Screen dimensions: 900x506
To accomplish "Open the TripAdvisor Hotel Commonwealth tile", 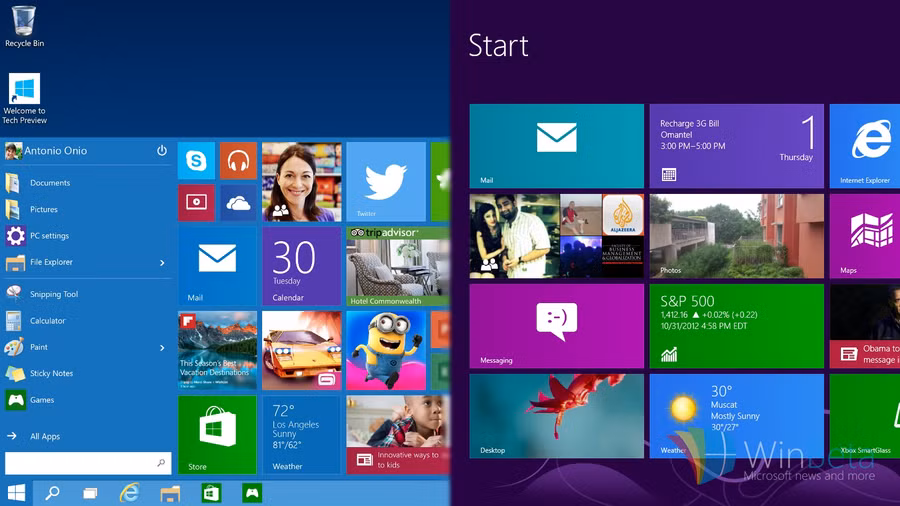I will [x=398, y=266].
